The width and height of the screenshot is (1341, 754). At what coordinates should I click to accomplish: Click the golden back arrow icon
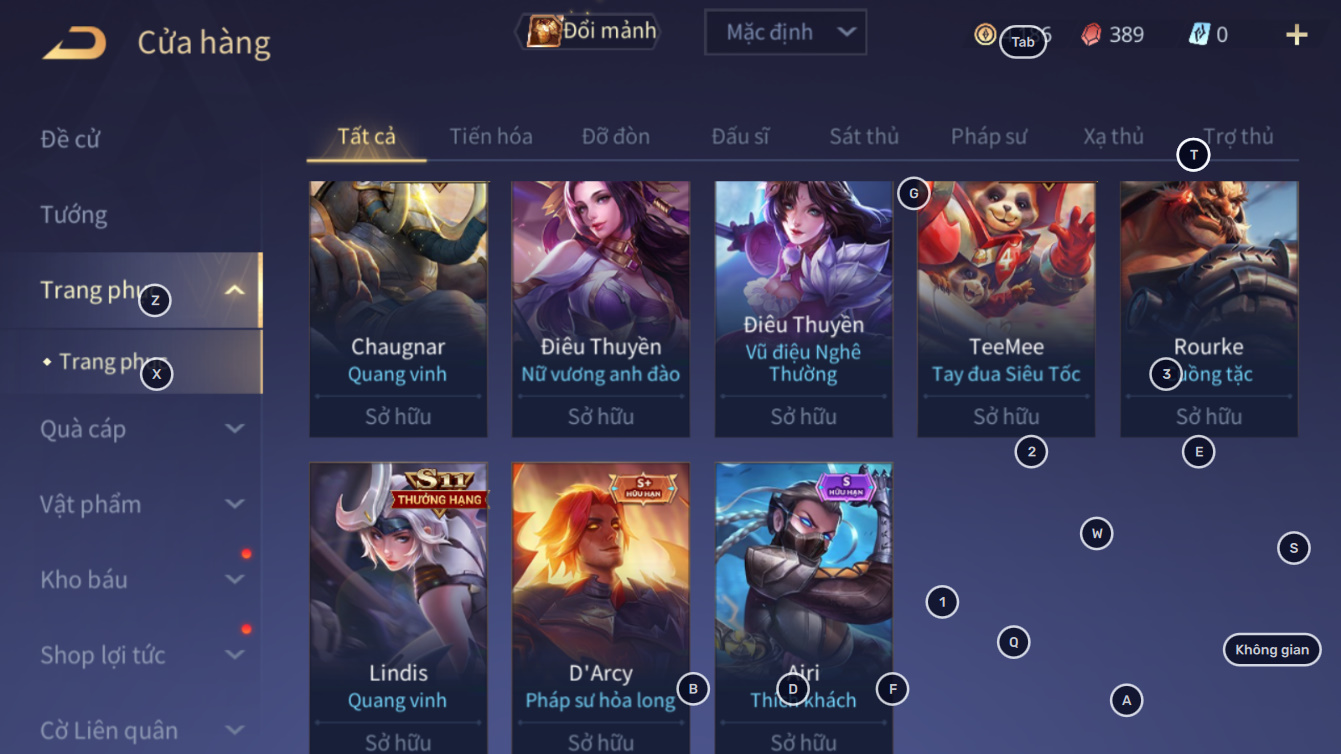coord(74,43)
